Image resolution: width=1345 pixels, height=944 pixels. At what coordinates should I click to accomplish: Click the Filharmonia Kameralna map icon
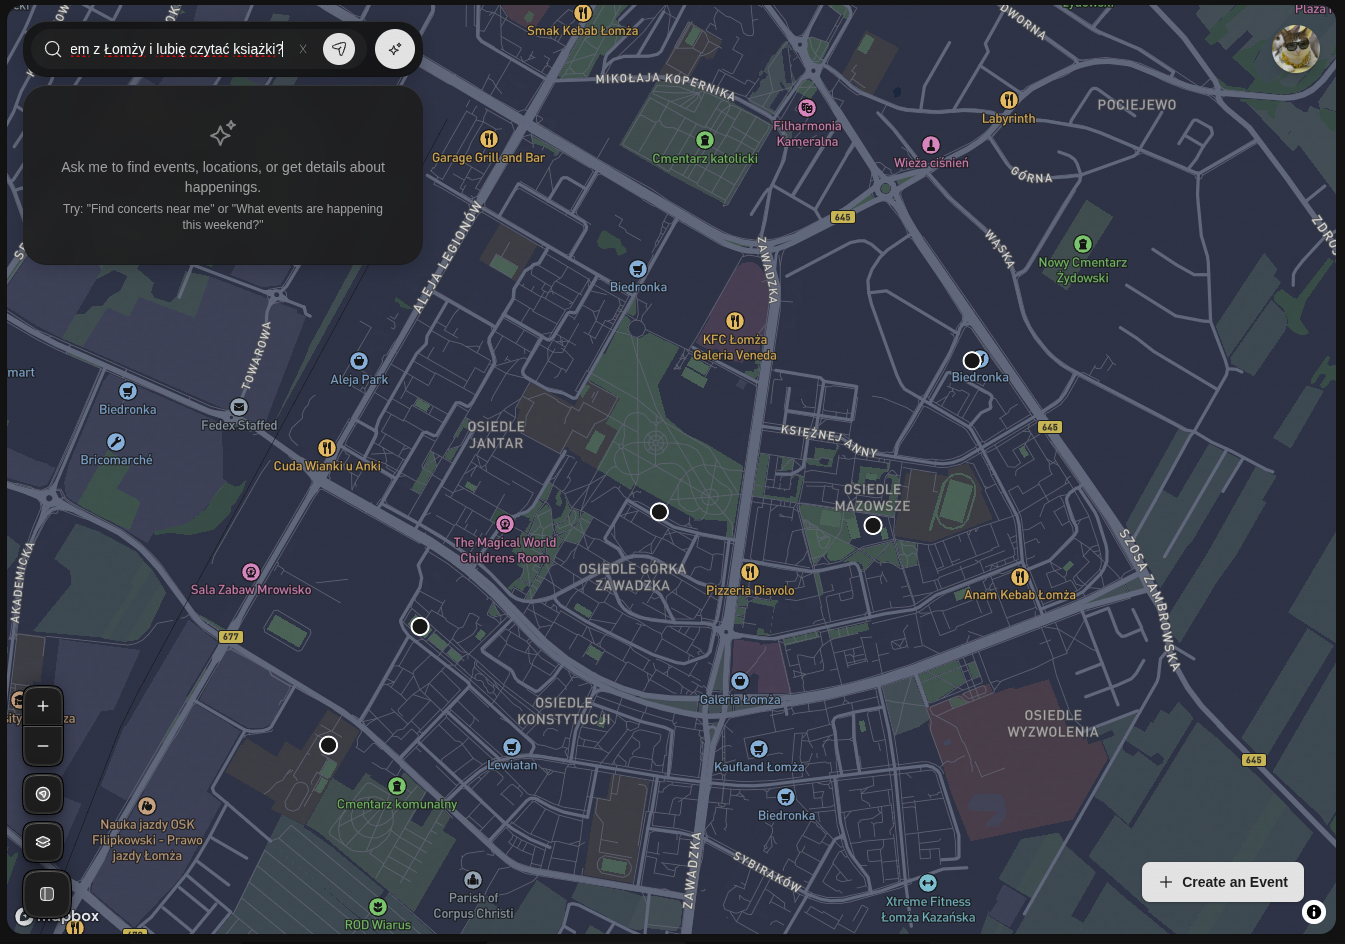point(807,108)
